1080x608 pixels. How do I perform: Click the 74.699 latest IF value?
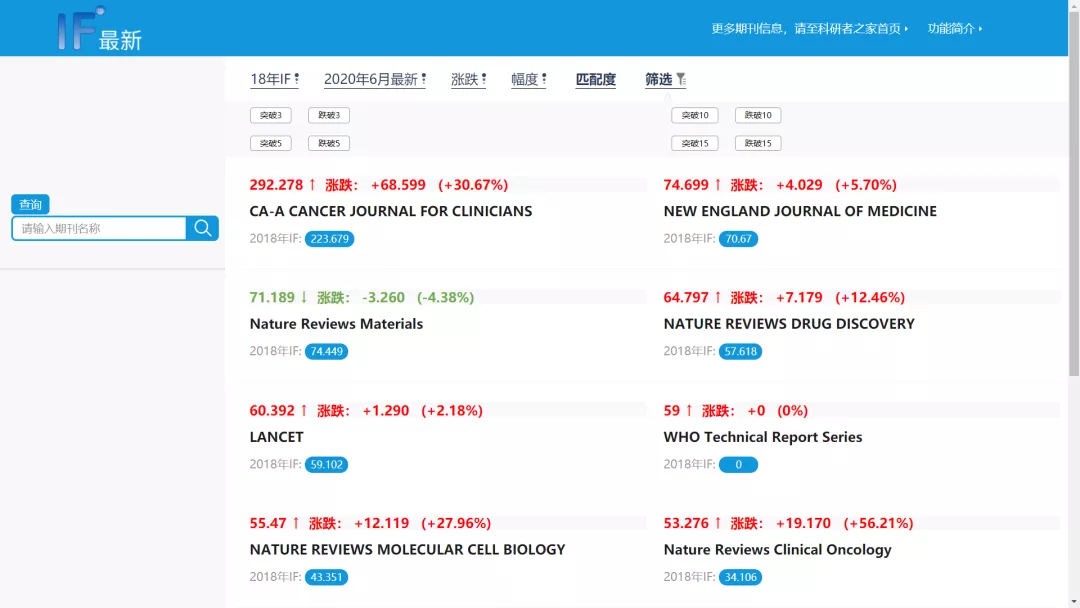tap(686, 185)
